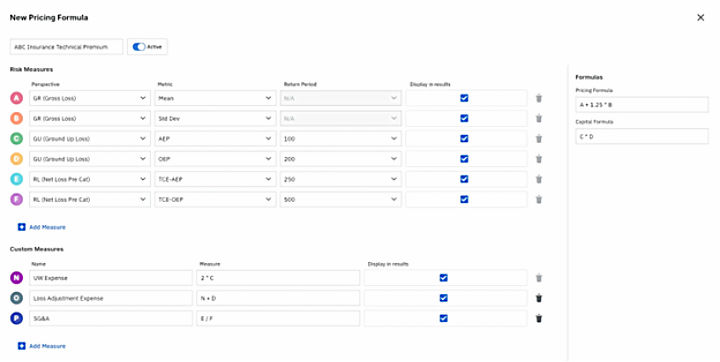
Task: Click the purple F measure badge
Action: (x=17, y=199)
